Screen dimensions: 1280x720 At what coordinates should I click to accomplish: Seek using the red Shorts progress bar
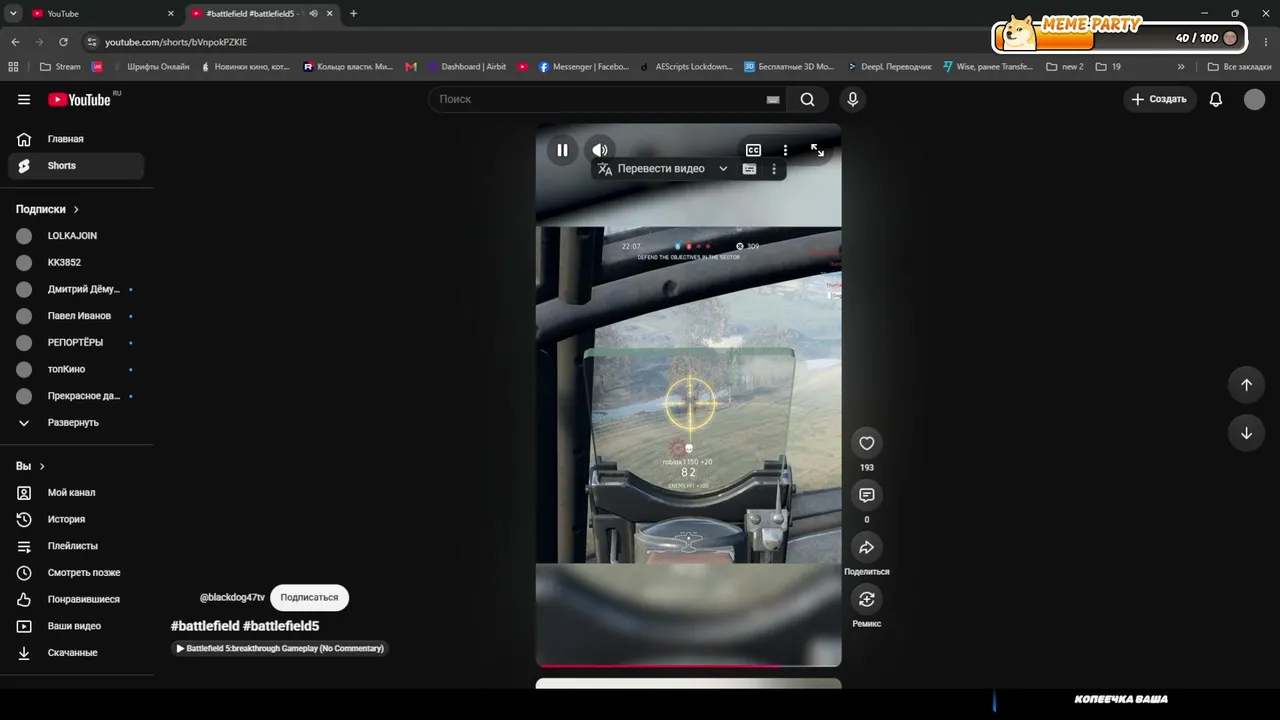688,665
